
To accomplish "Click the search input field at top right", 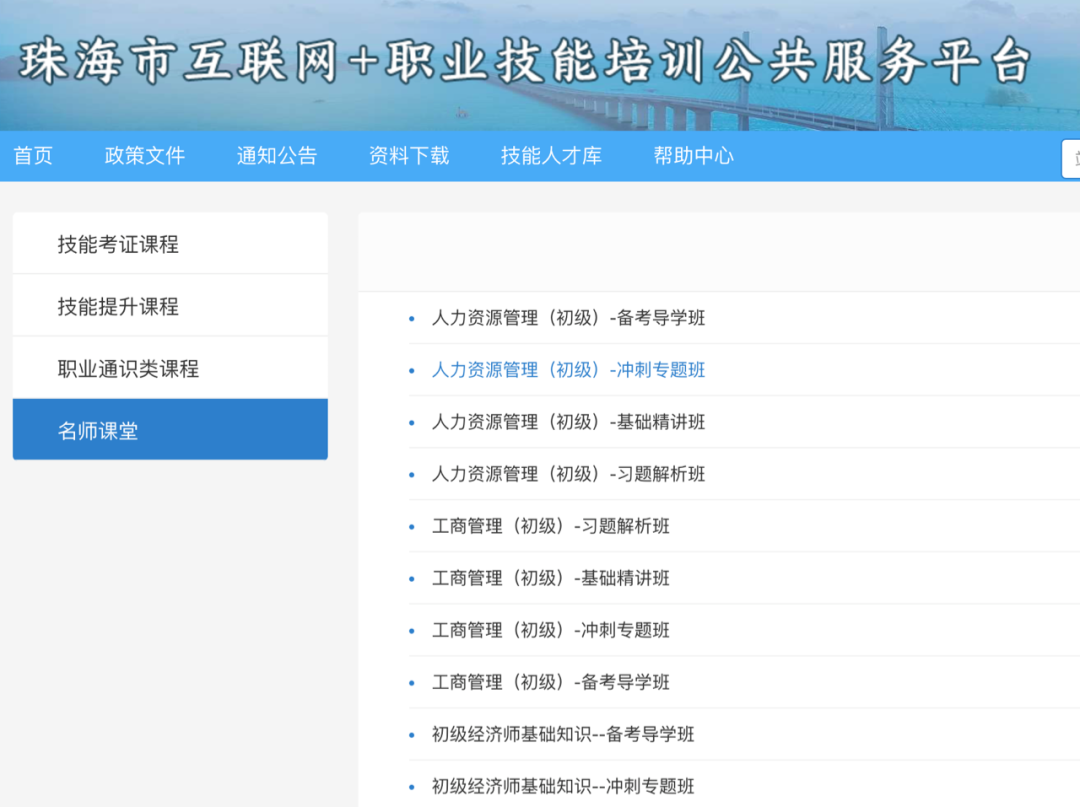I will tap(1071, 158).
